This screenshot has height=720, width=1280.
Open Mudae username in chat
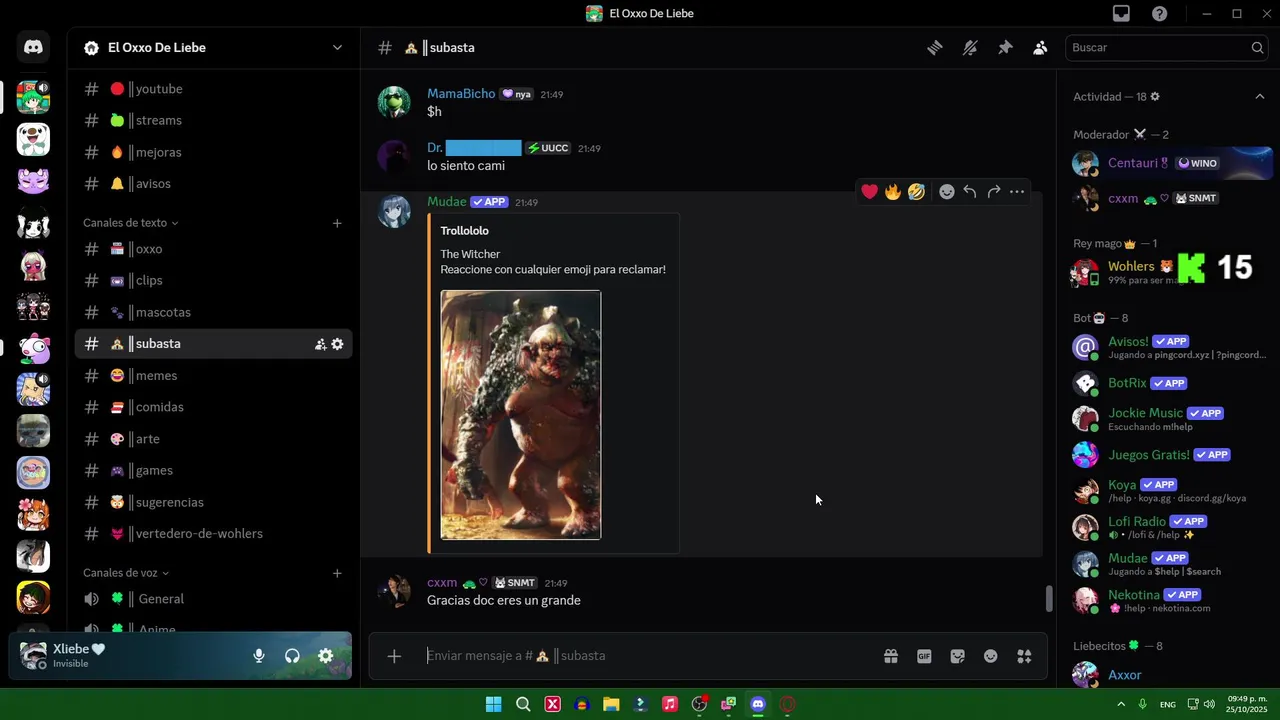coord(447,202)
